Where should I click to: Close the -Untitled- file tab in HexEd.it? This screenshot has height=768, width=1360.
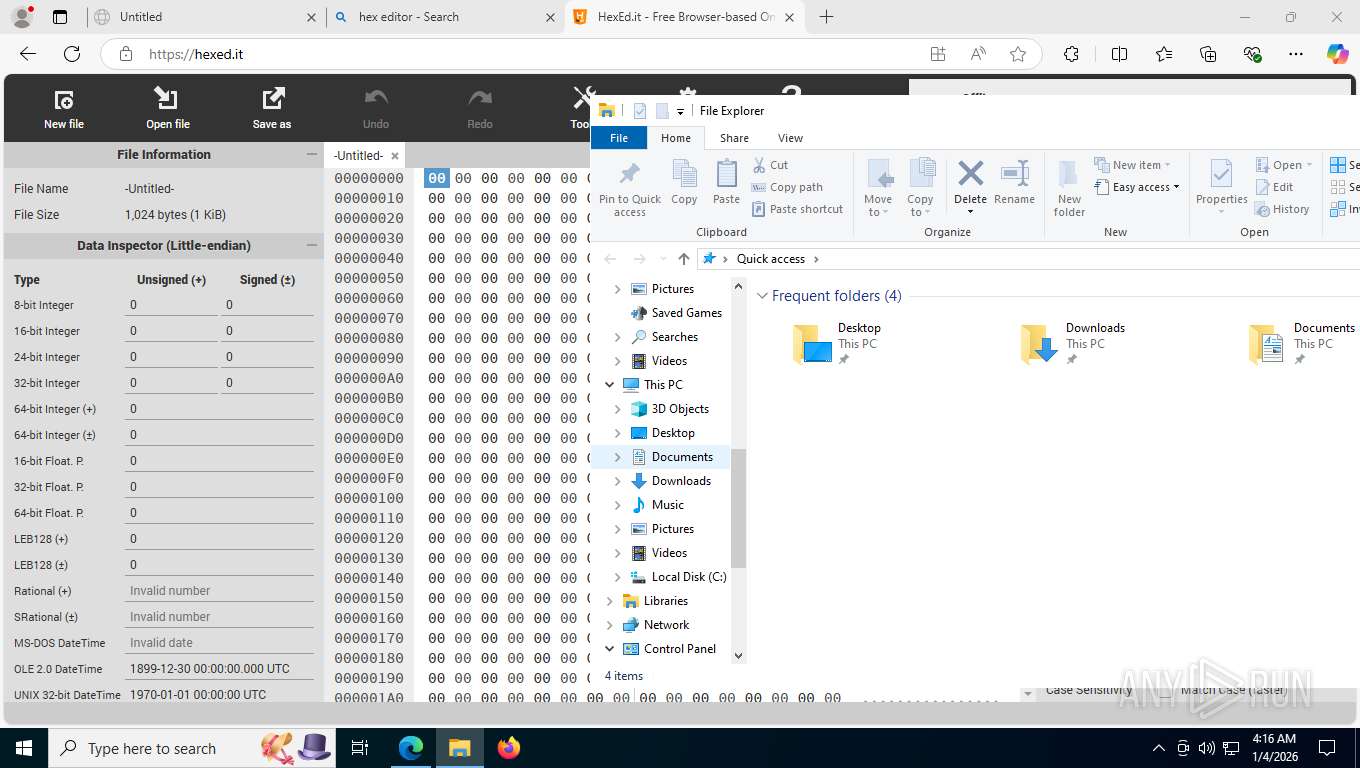tap(395, 156)
